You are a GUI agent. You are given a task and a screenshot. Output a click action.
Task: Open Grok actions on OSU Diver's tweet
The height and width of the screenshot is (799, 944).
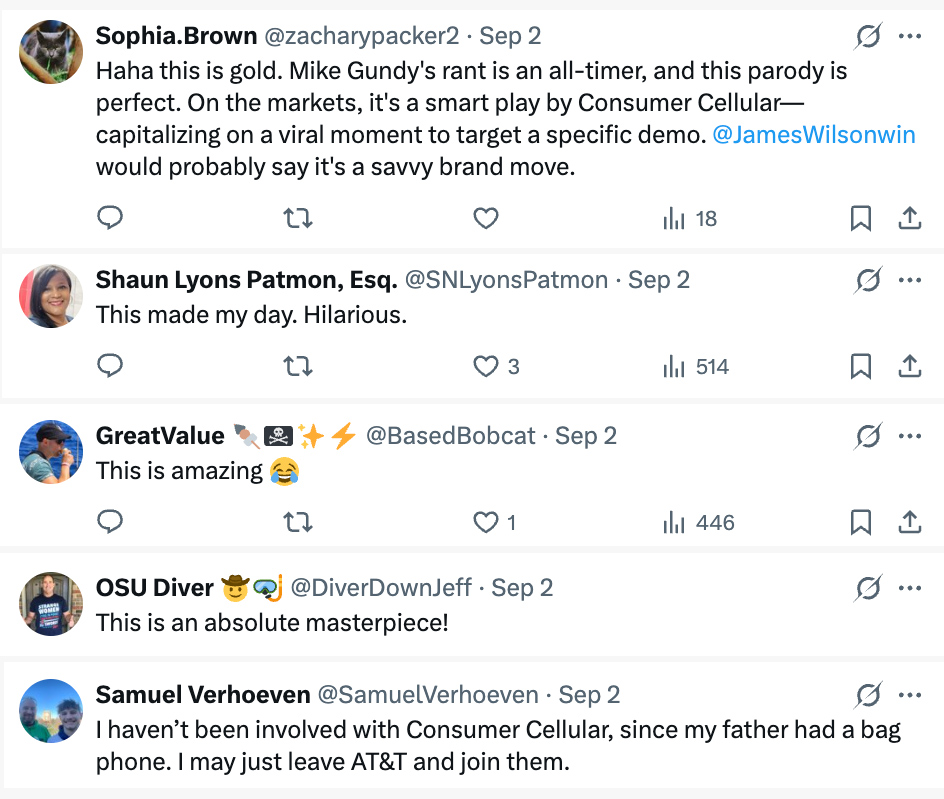(869, 587)
